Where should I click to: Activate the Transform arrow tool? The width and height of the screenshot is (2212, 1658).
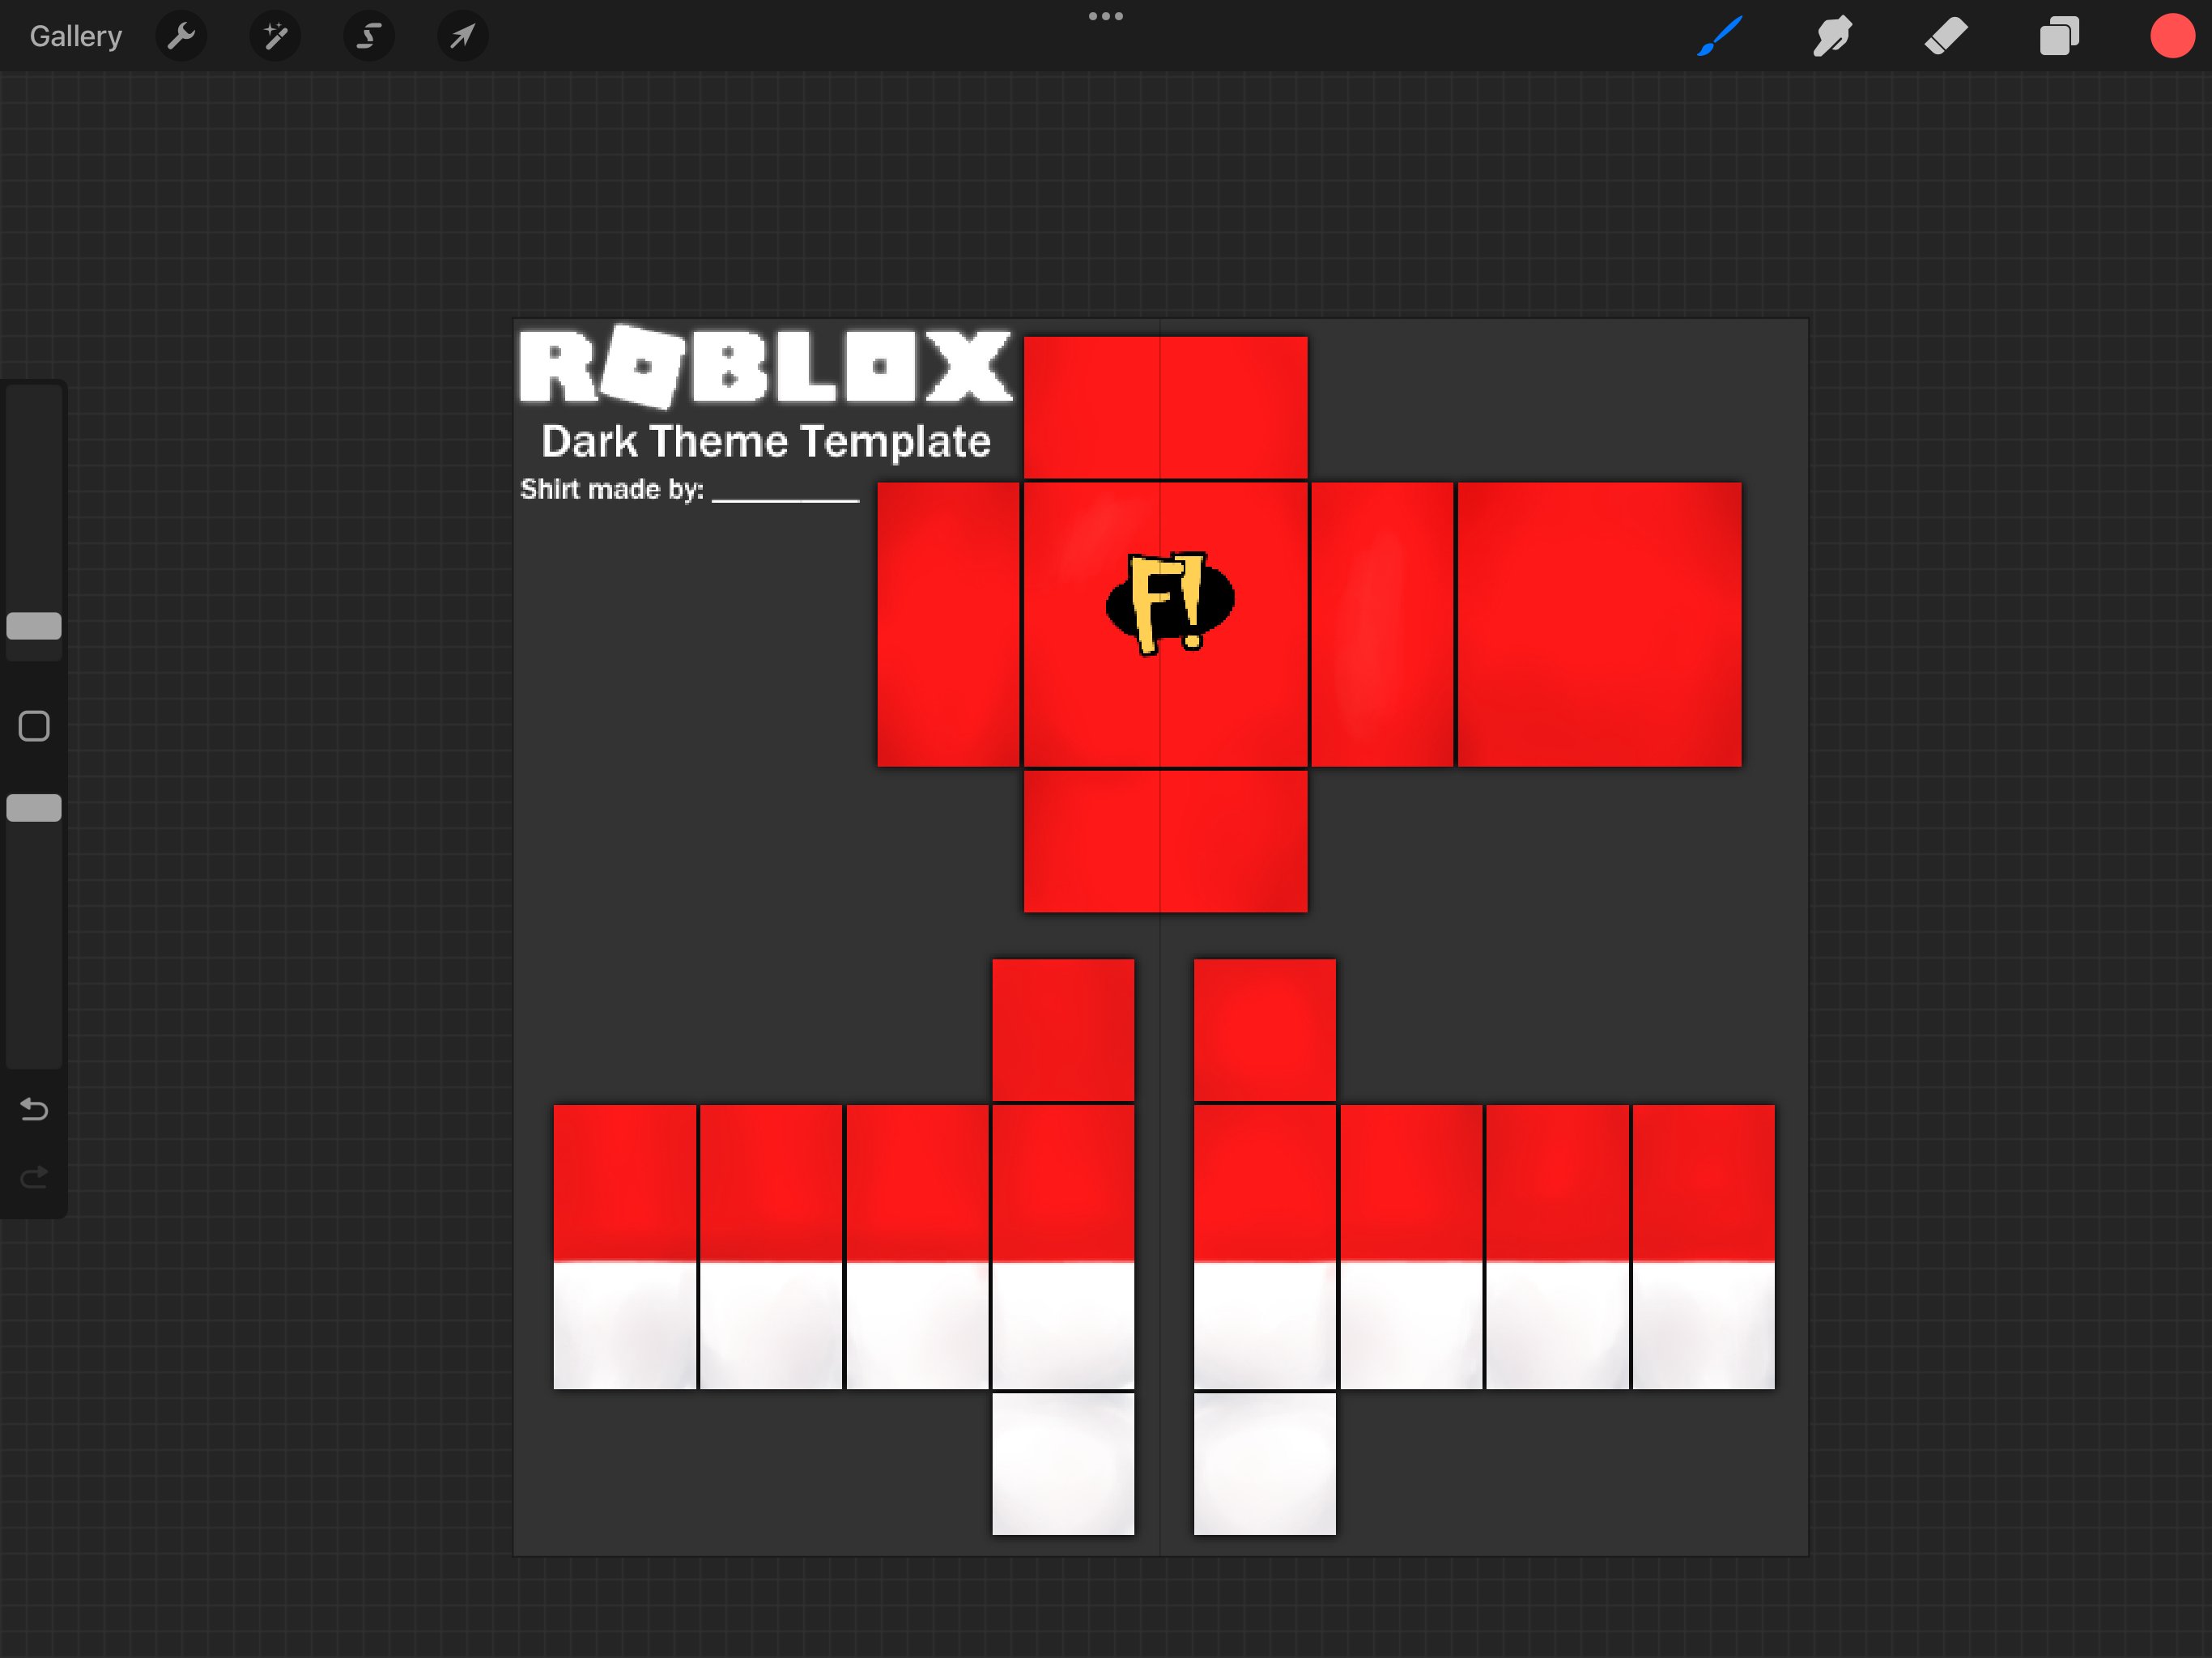pos(462,37)
